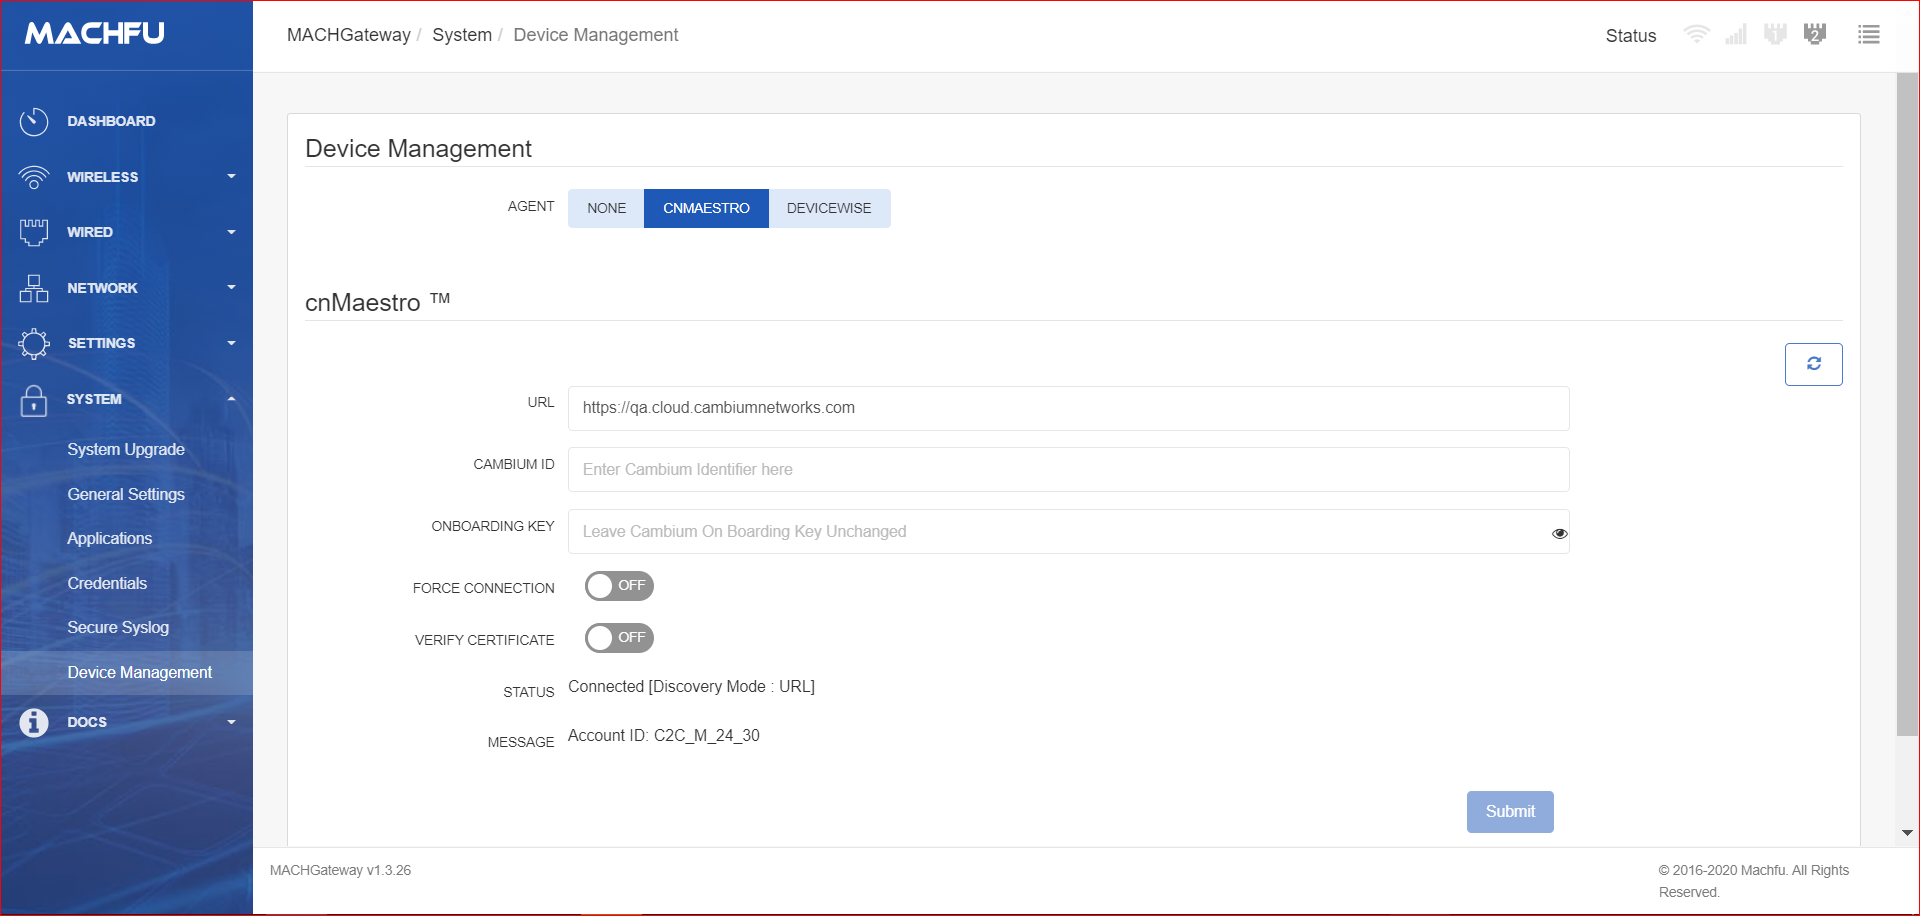This screenshot has height=916, width=1920.
Task: Click the Submit button
Action: point(1509,811)
